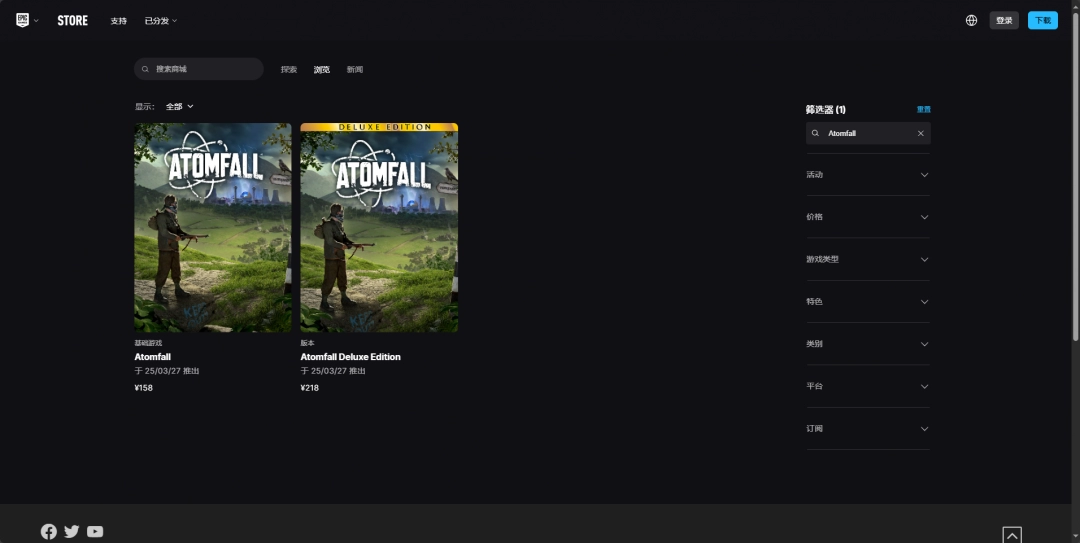Screen dimensions: 1080x543
Task: Open the 支持 support link
Action: point(118,21)
